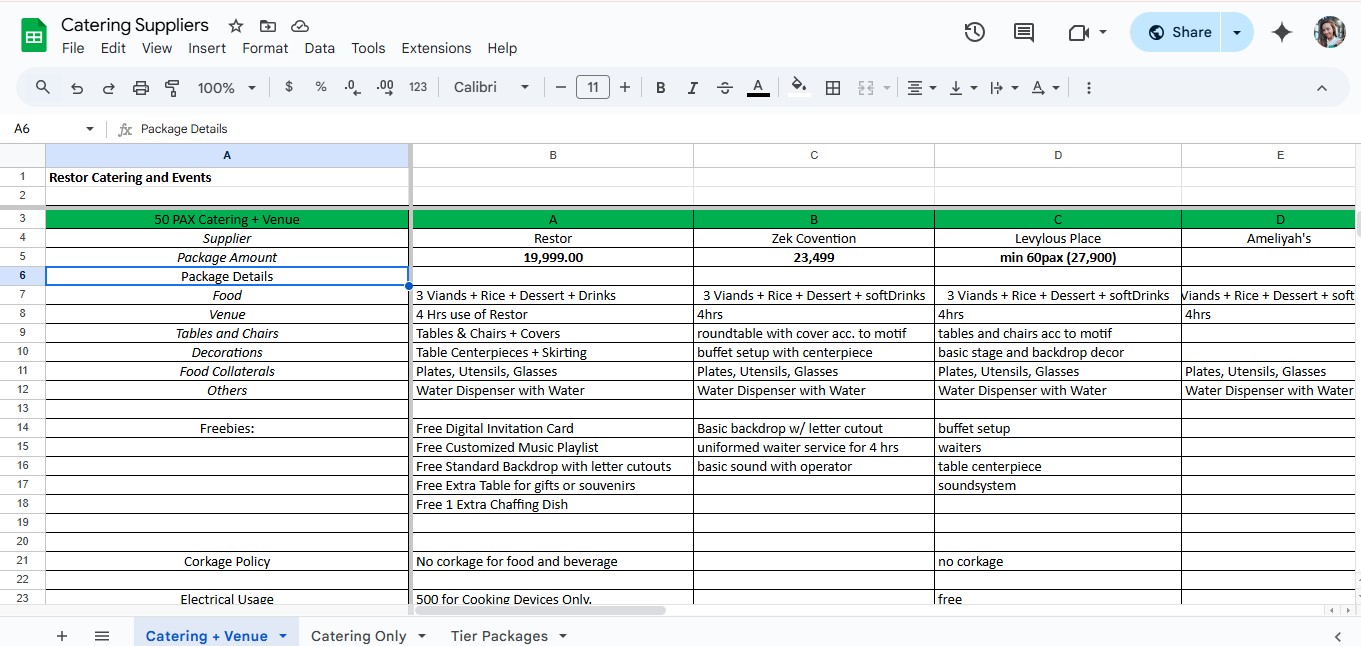Image resolution: width=1361 pixels, height=646 pixels.
Task: Star the Catering Suppliers document
Action: point(236,26)
